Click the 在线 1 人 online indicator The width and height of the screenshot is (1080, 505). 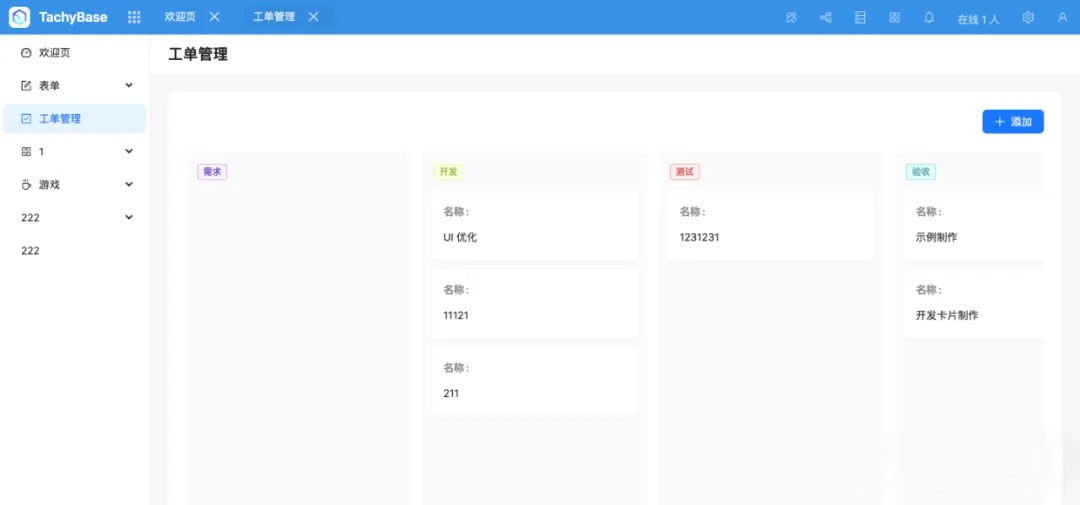[x=978, y=18]
